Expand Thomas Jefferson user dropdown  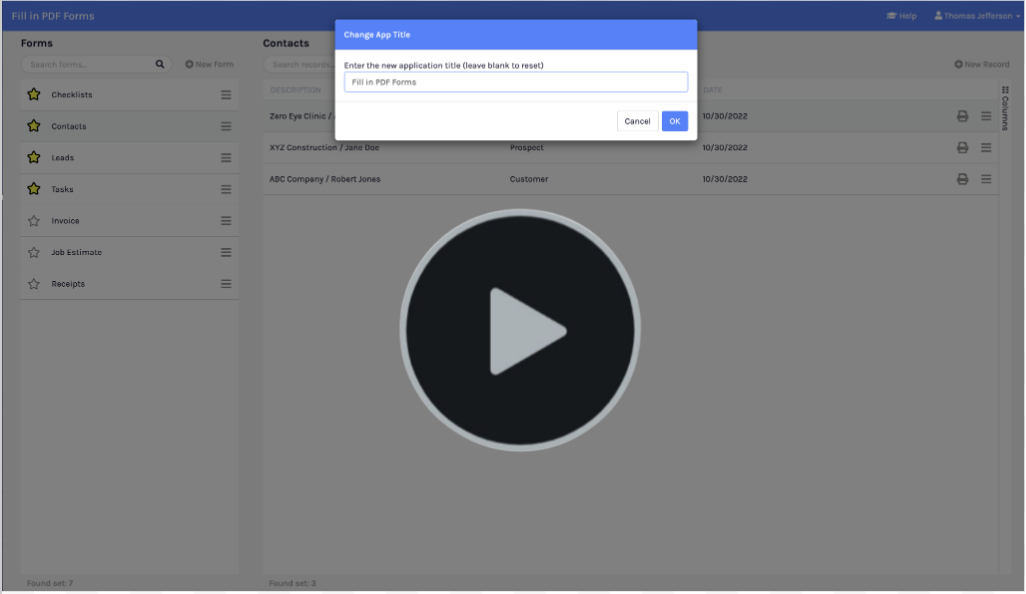(x=977, y=16)
